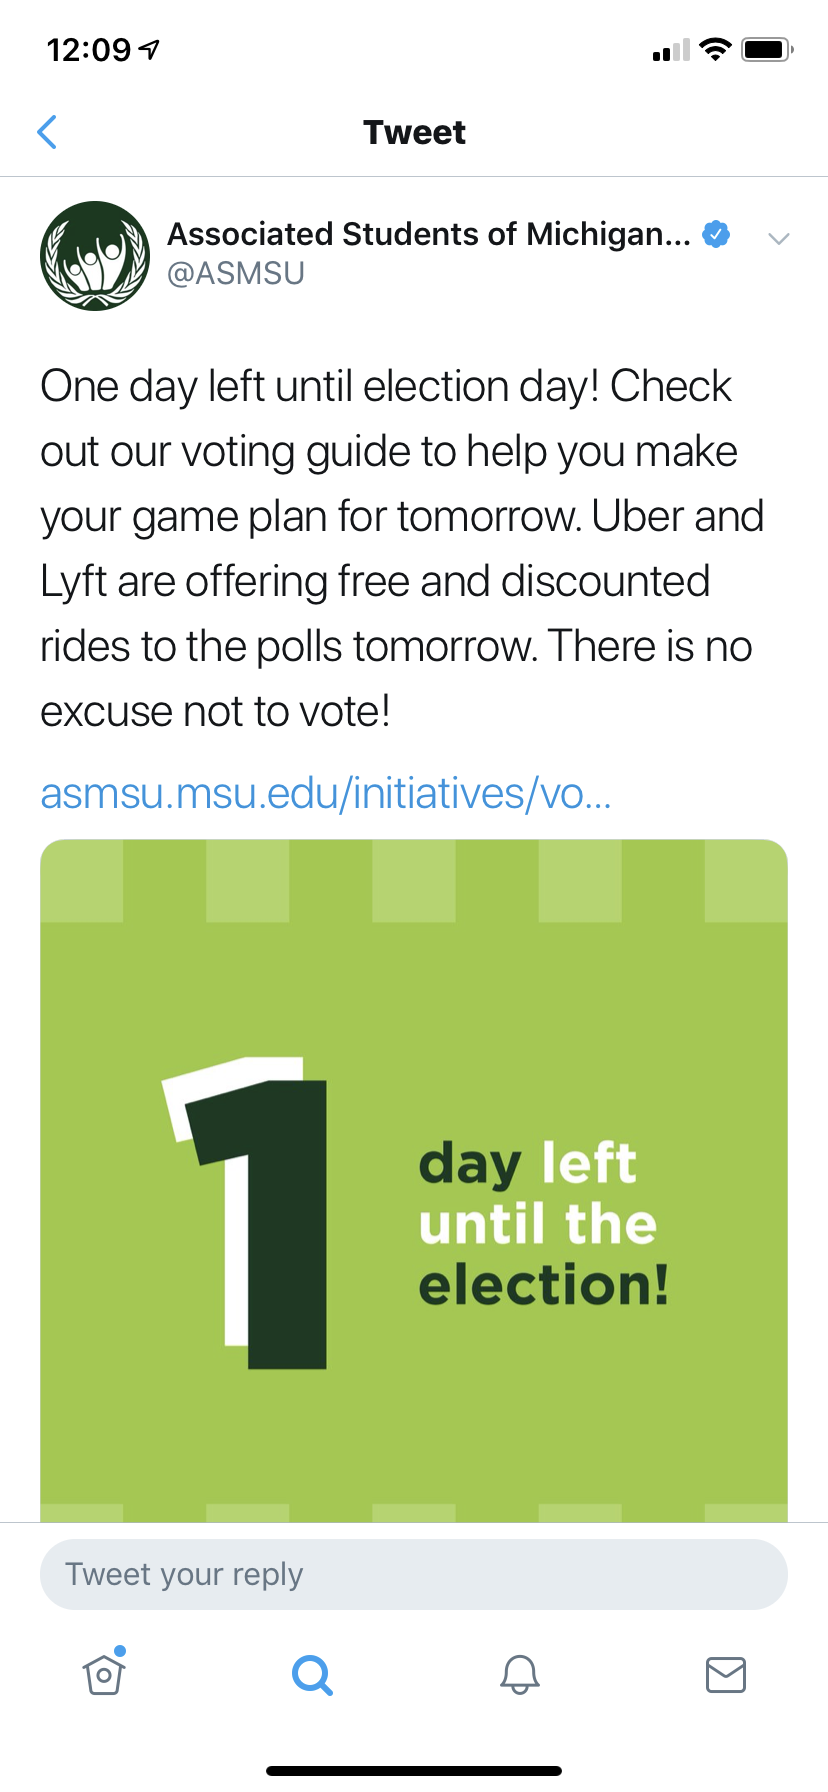Tap the cellular signal bars
The width and height of the screenshot is (828, 1792).
click(x=671, y=50)
